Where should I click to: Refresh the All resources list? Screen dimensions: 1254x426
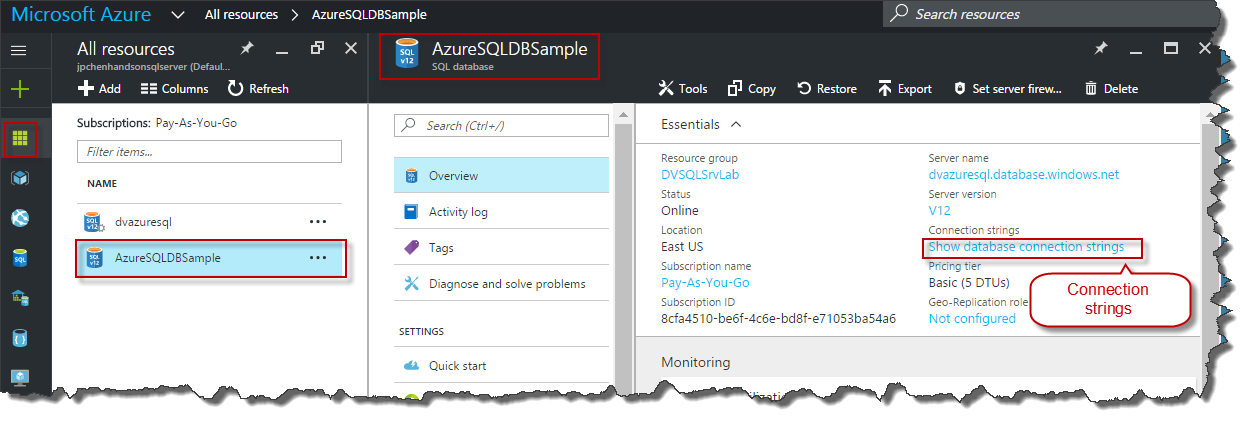coord(258,88)
